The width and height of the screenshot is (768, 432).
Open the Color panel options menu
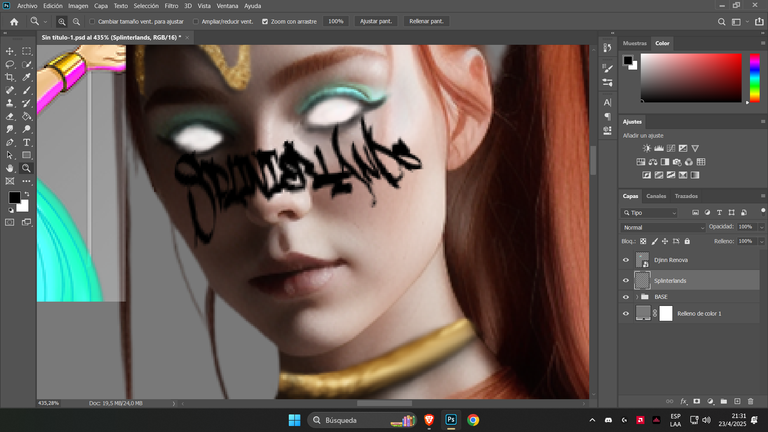pyautogui.click(x=763, y=43)
